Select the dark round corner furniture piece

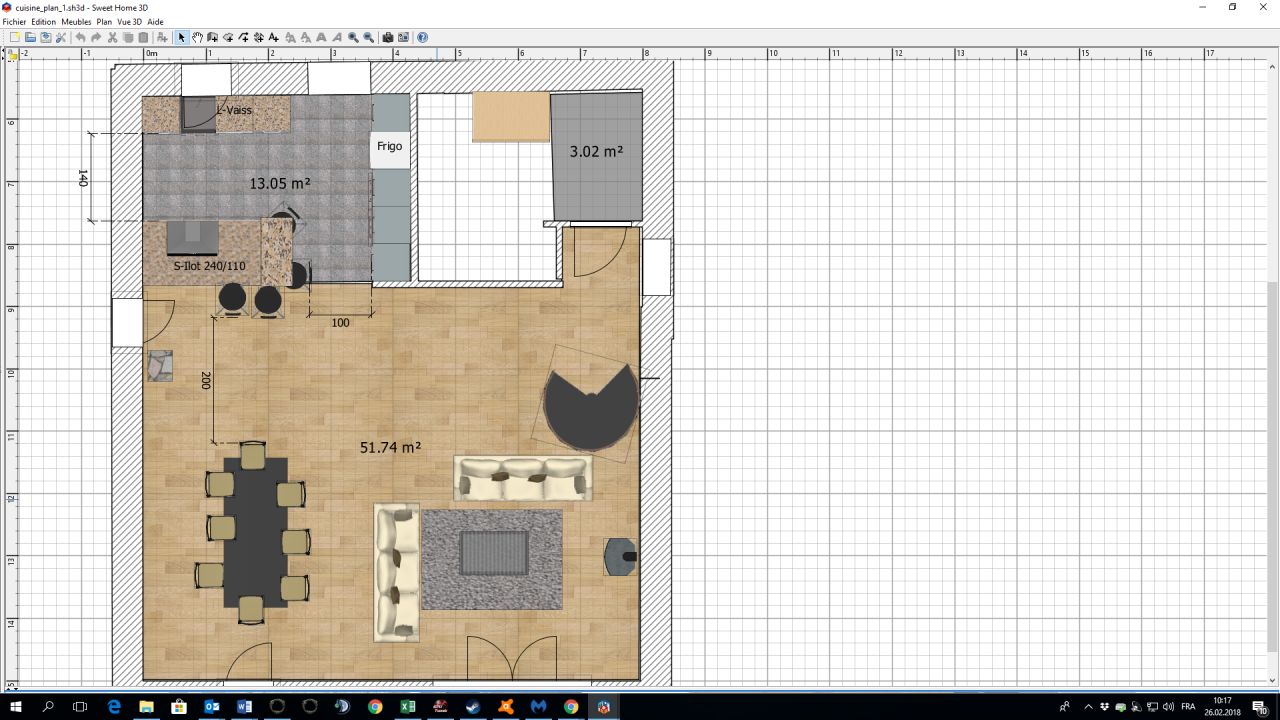coord(591,407)
